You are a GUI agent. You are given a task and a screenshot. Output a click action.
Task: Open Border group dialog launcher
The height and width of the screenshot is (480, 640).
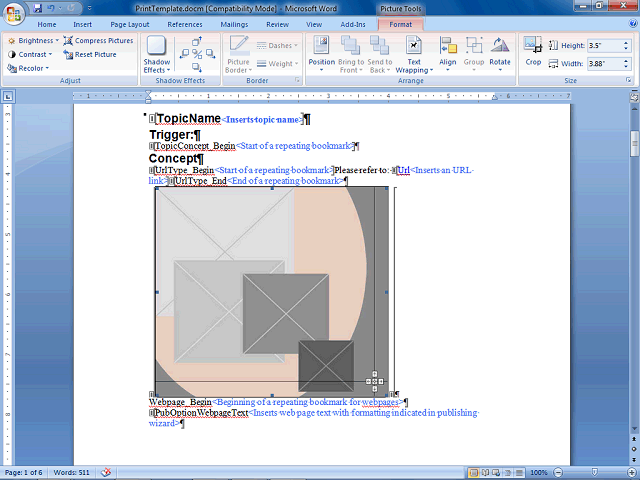click(x=297, y=80)
